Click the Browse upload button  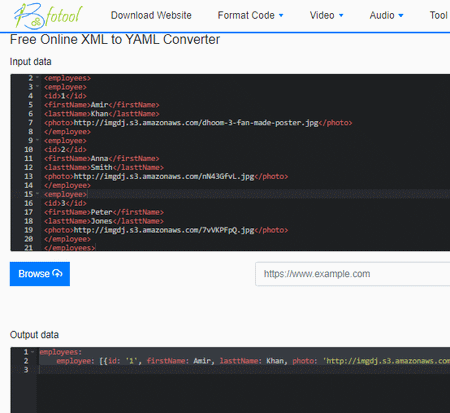pyautogui.click(x=40, y=274)
